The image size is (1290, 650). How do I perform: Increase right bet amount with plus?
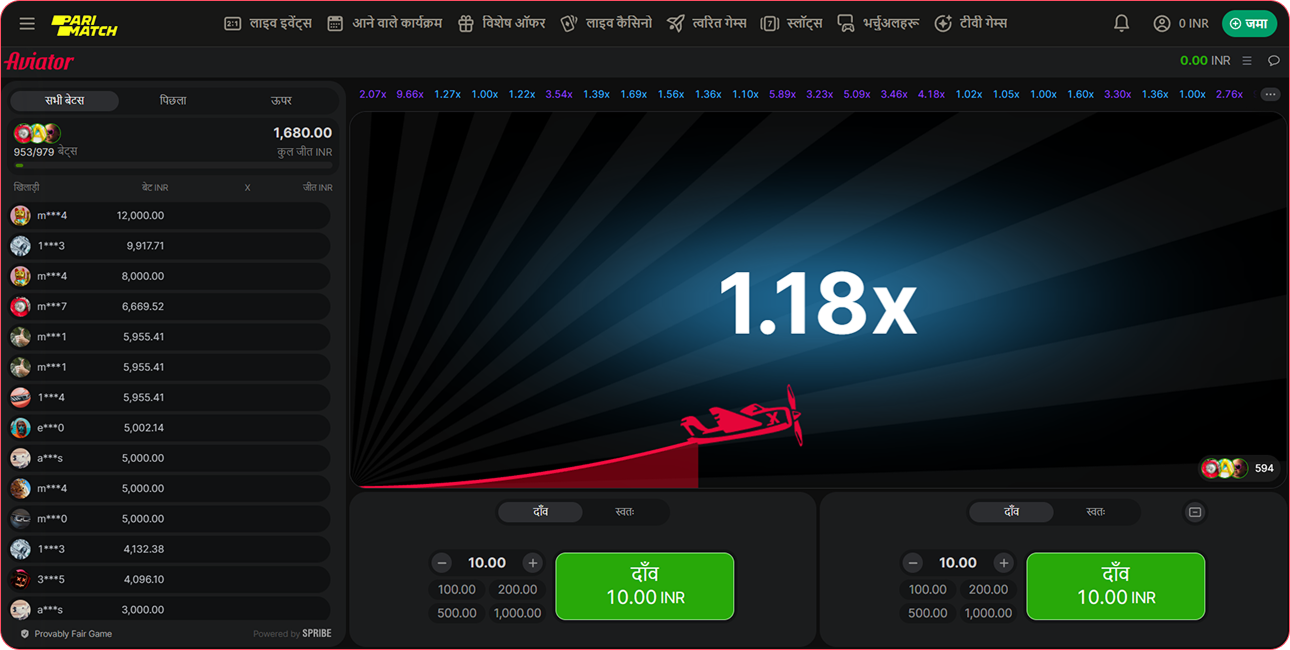(x=1003, y=563)
